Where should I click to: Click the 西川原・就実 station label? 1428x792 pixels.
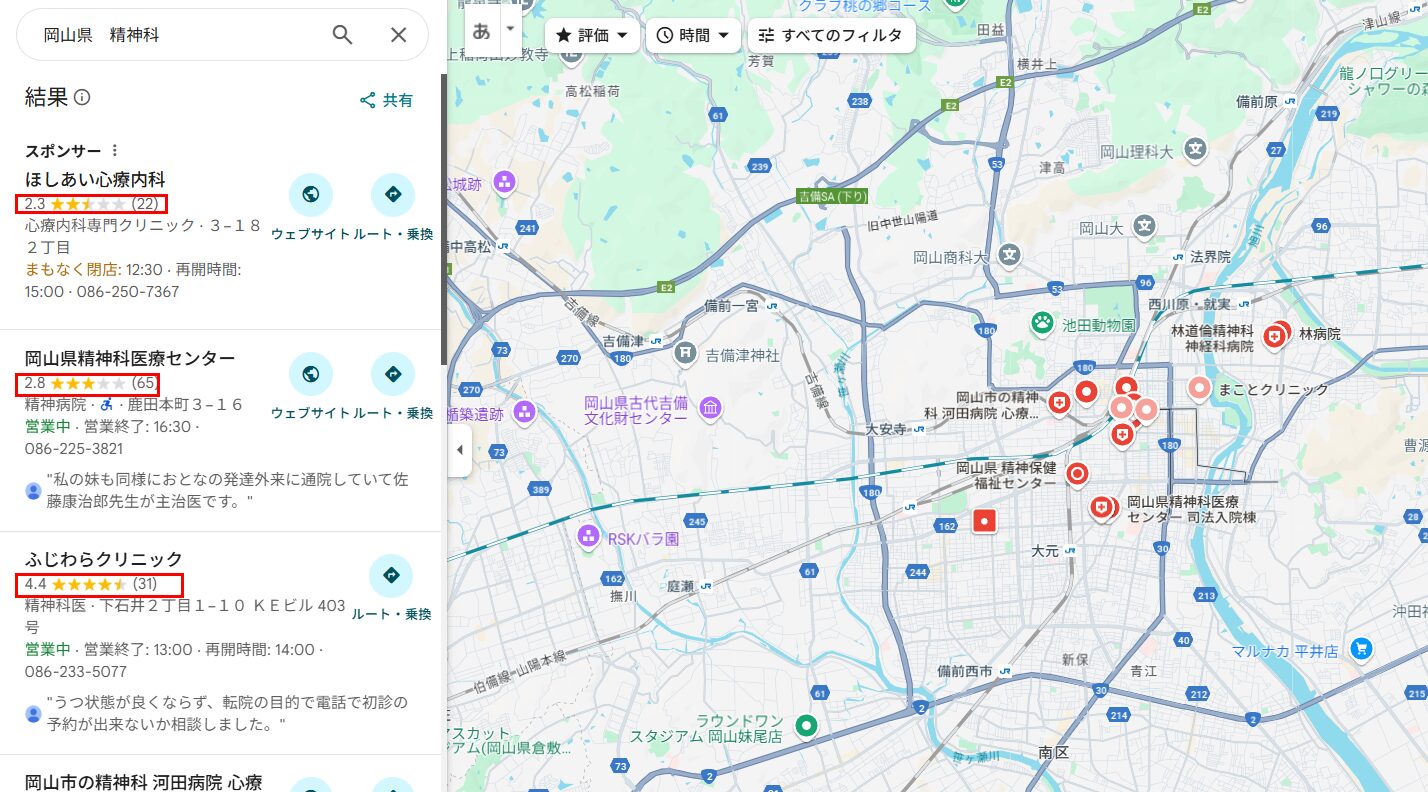[x=1188, y=303]
